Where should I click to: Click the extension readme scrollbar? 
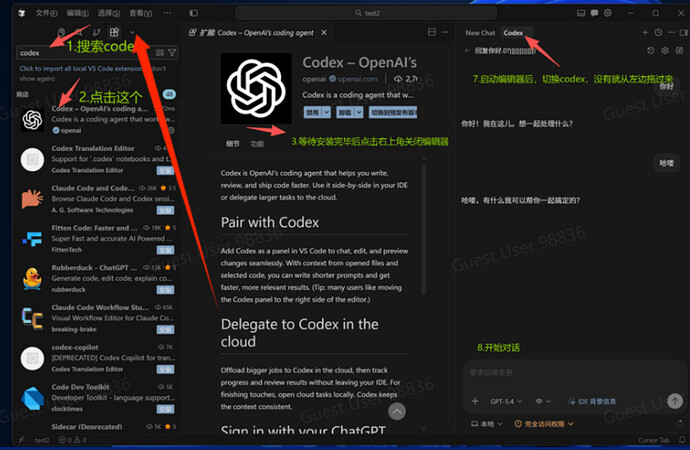424,229
